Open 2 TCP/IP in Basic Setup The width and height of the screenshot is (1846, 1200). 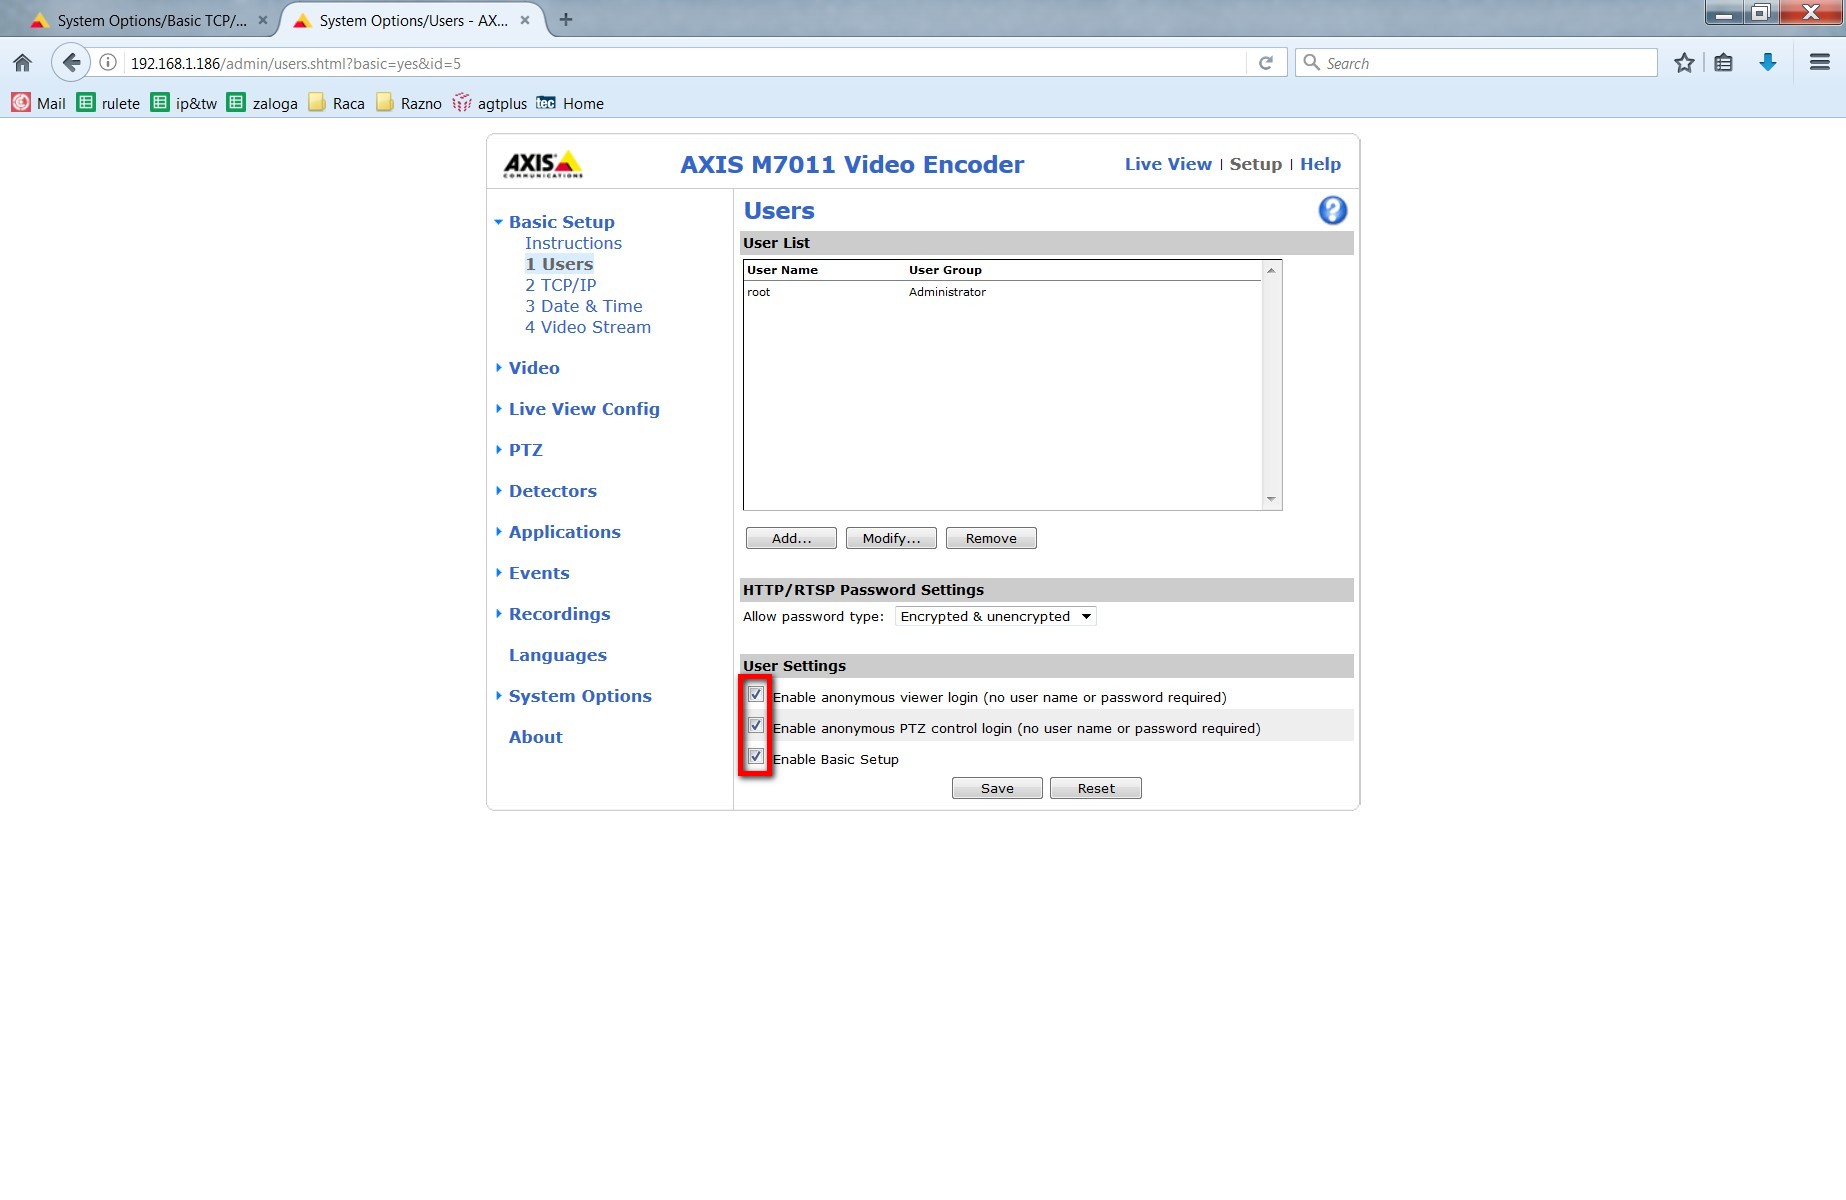click(x=560, y=285)
